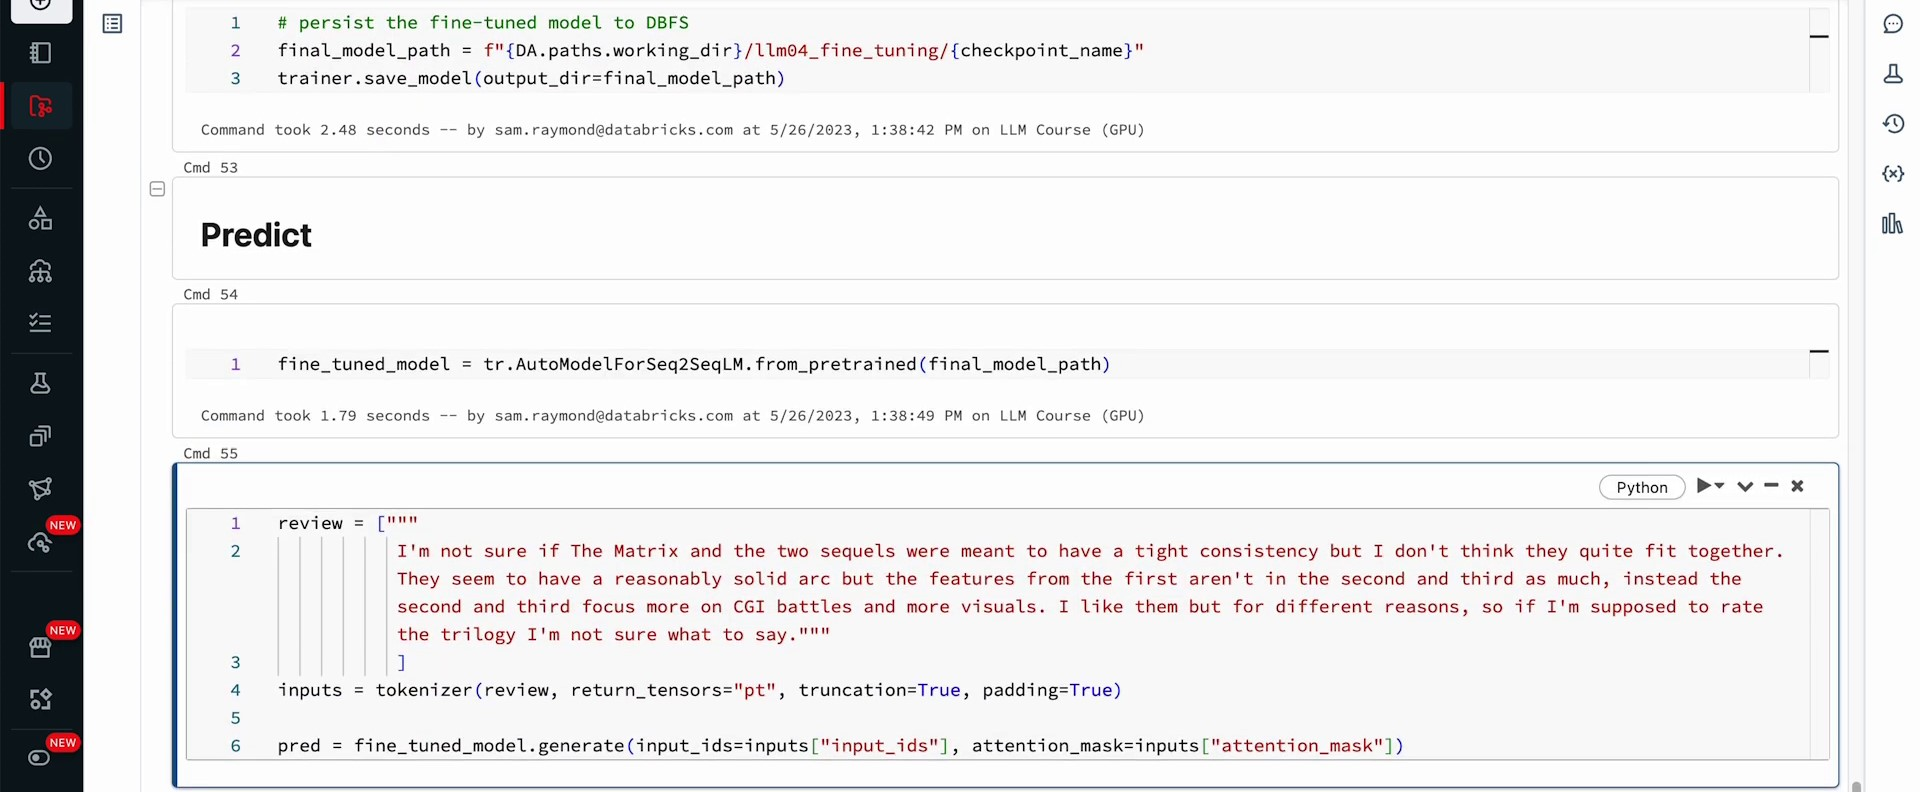Open the notebook comments panel
1920x792 pixels.
tap(1893, 24)
